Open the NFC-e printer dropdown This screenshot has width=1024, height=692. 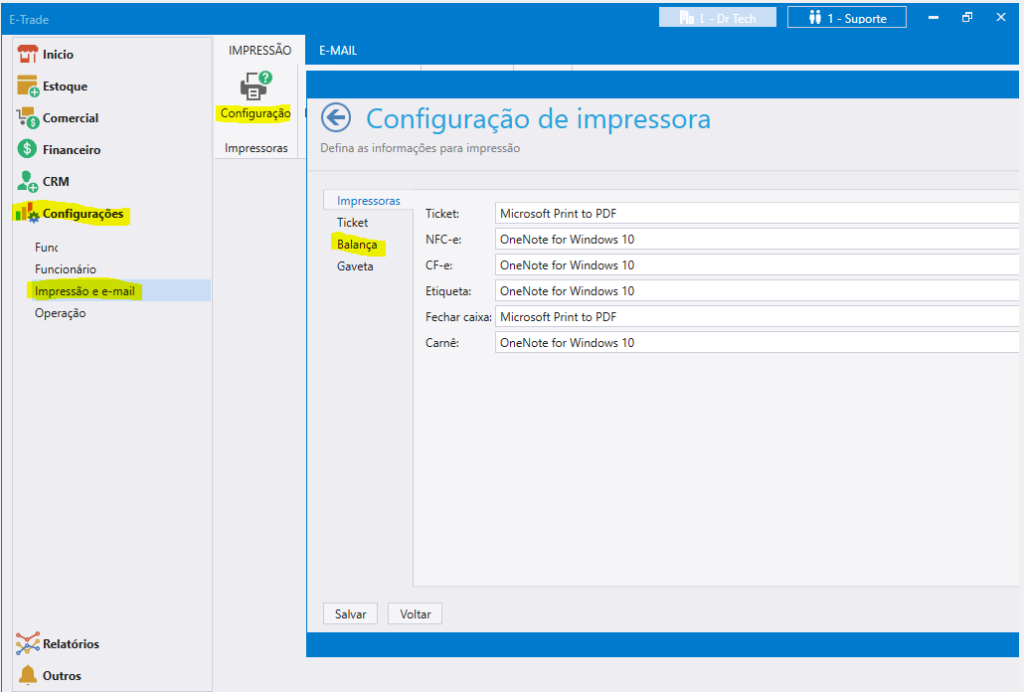(x=756, y=239)
